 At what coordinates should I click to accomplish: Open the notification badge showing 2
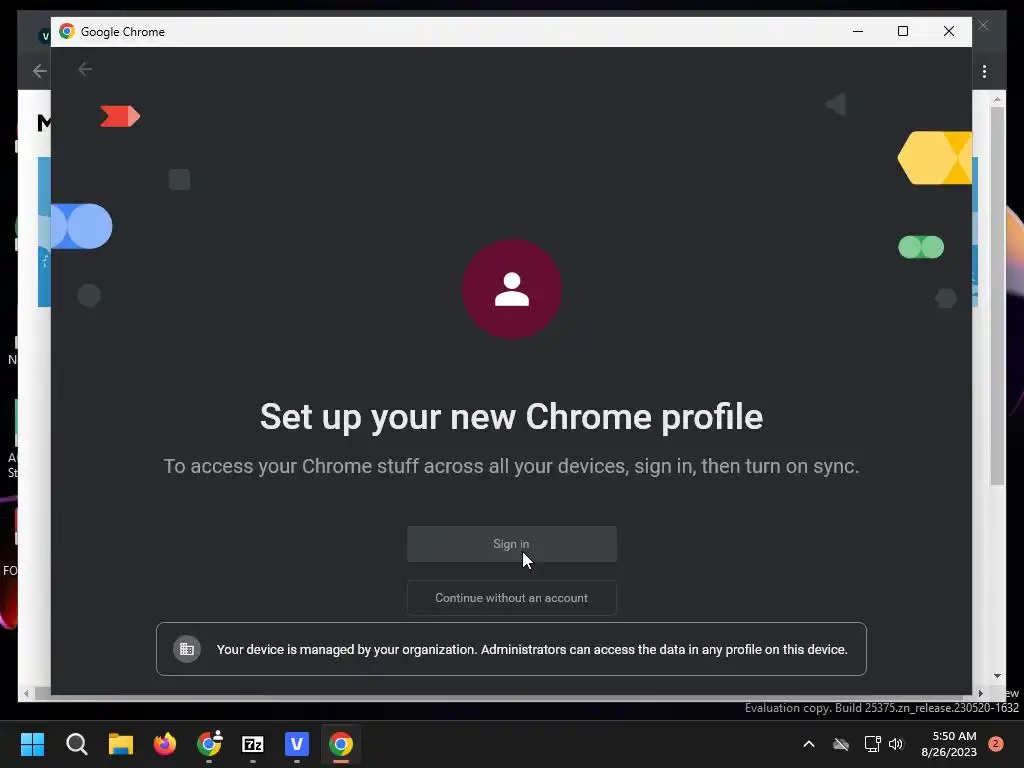[996, 744]
